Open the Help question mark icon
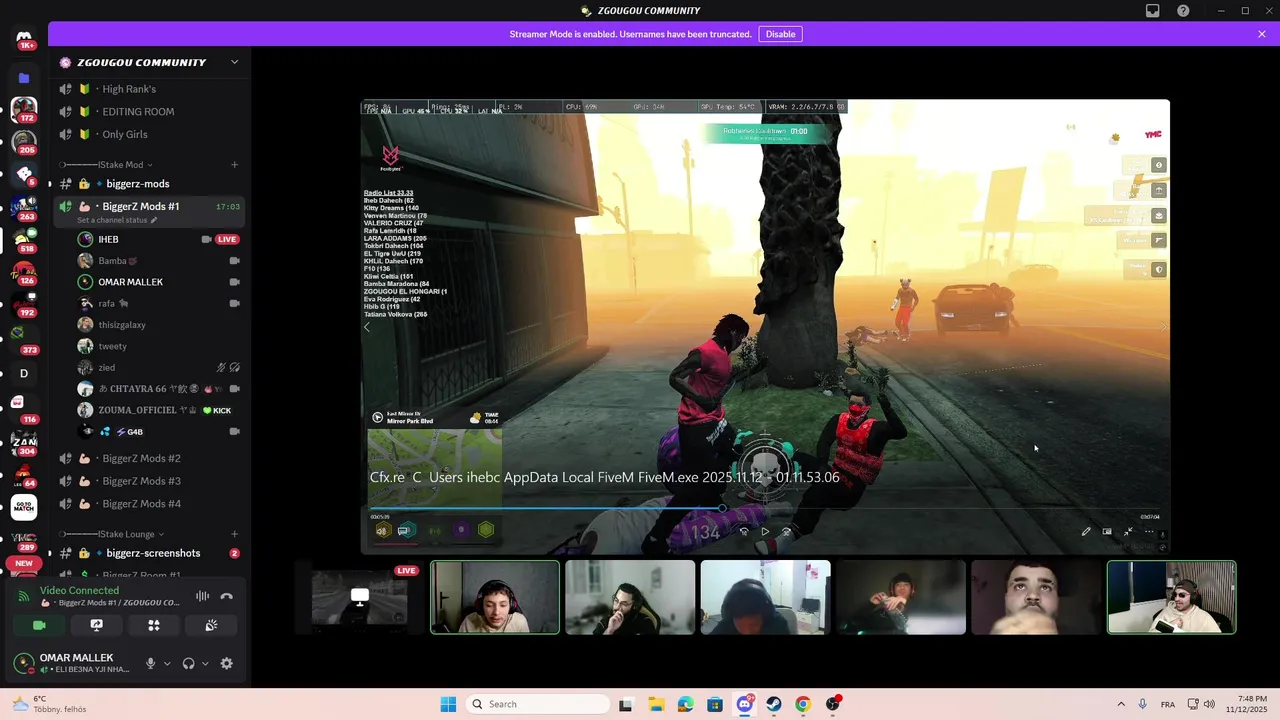This screenshot has height=720, width=1280. click(x=1184, y=11)
